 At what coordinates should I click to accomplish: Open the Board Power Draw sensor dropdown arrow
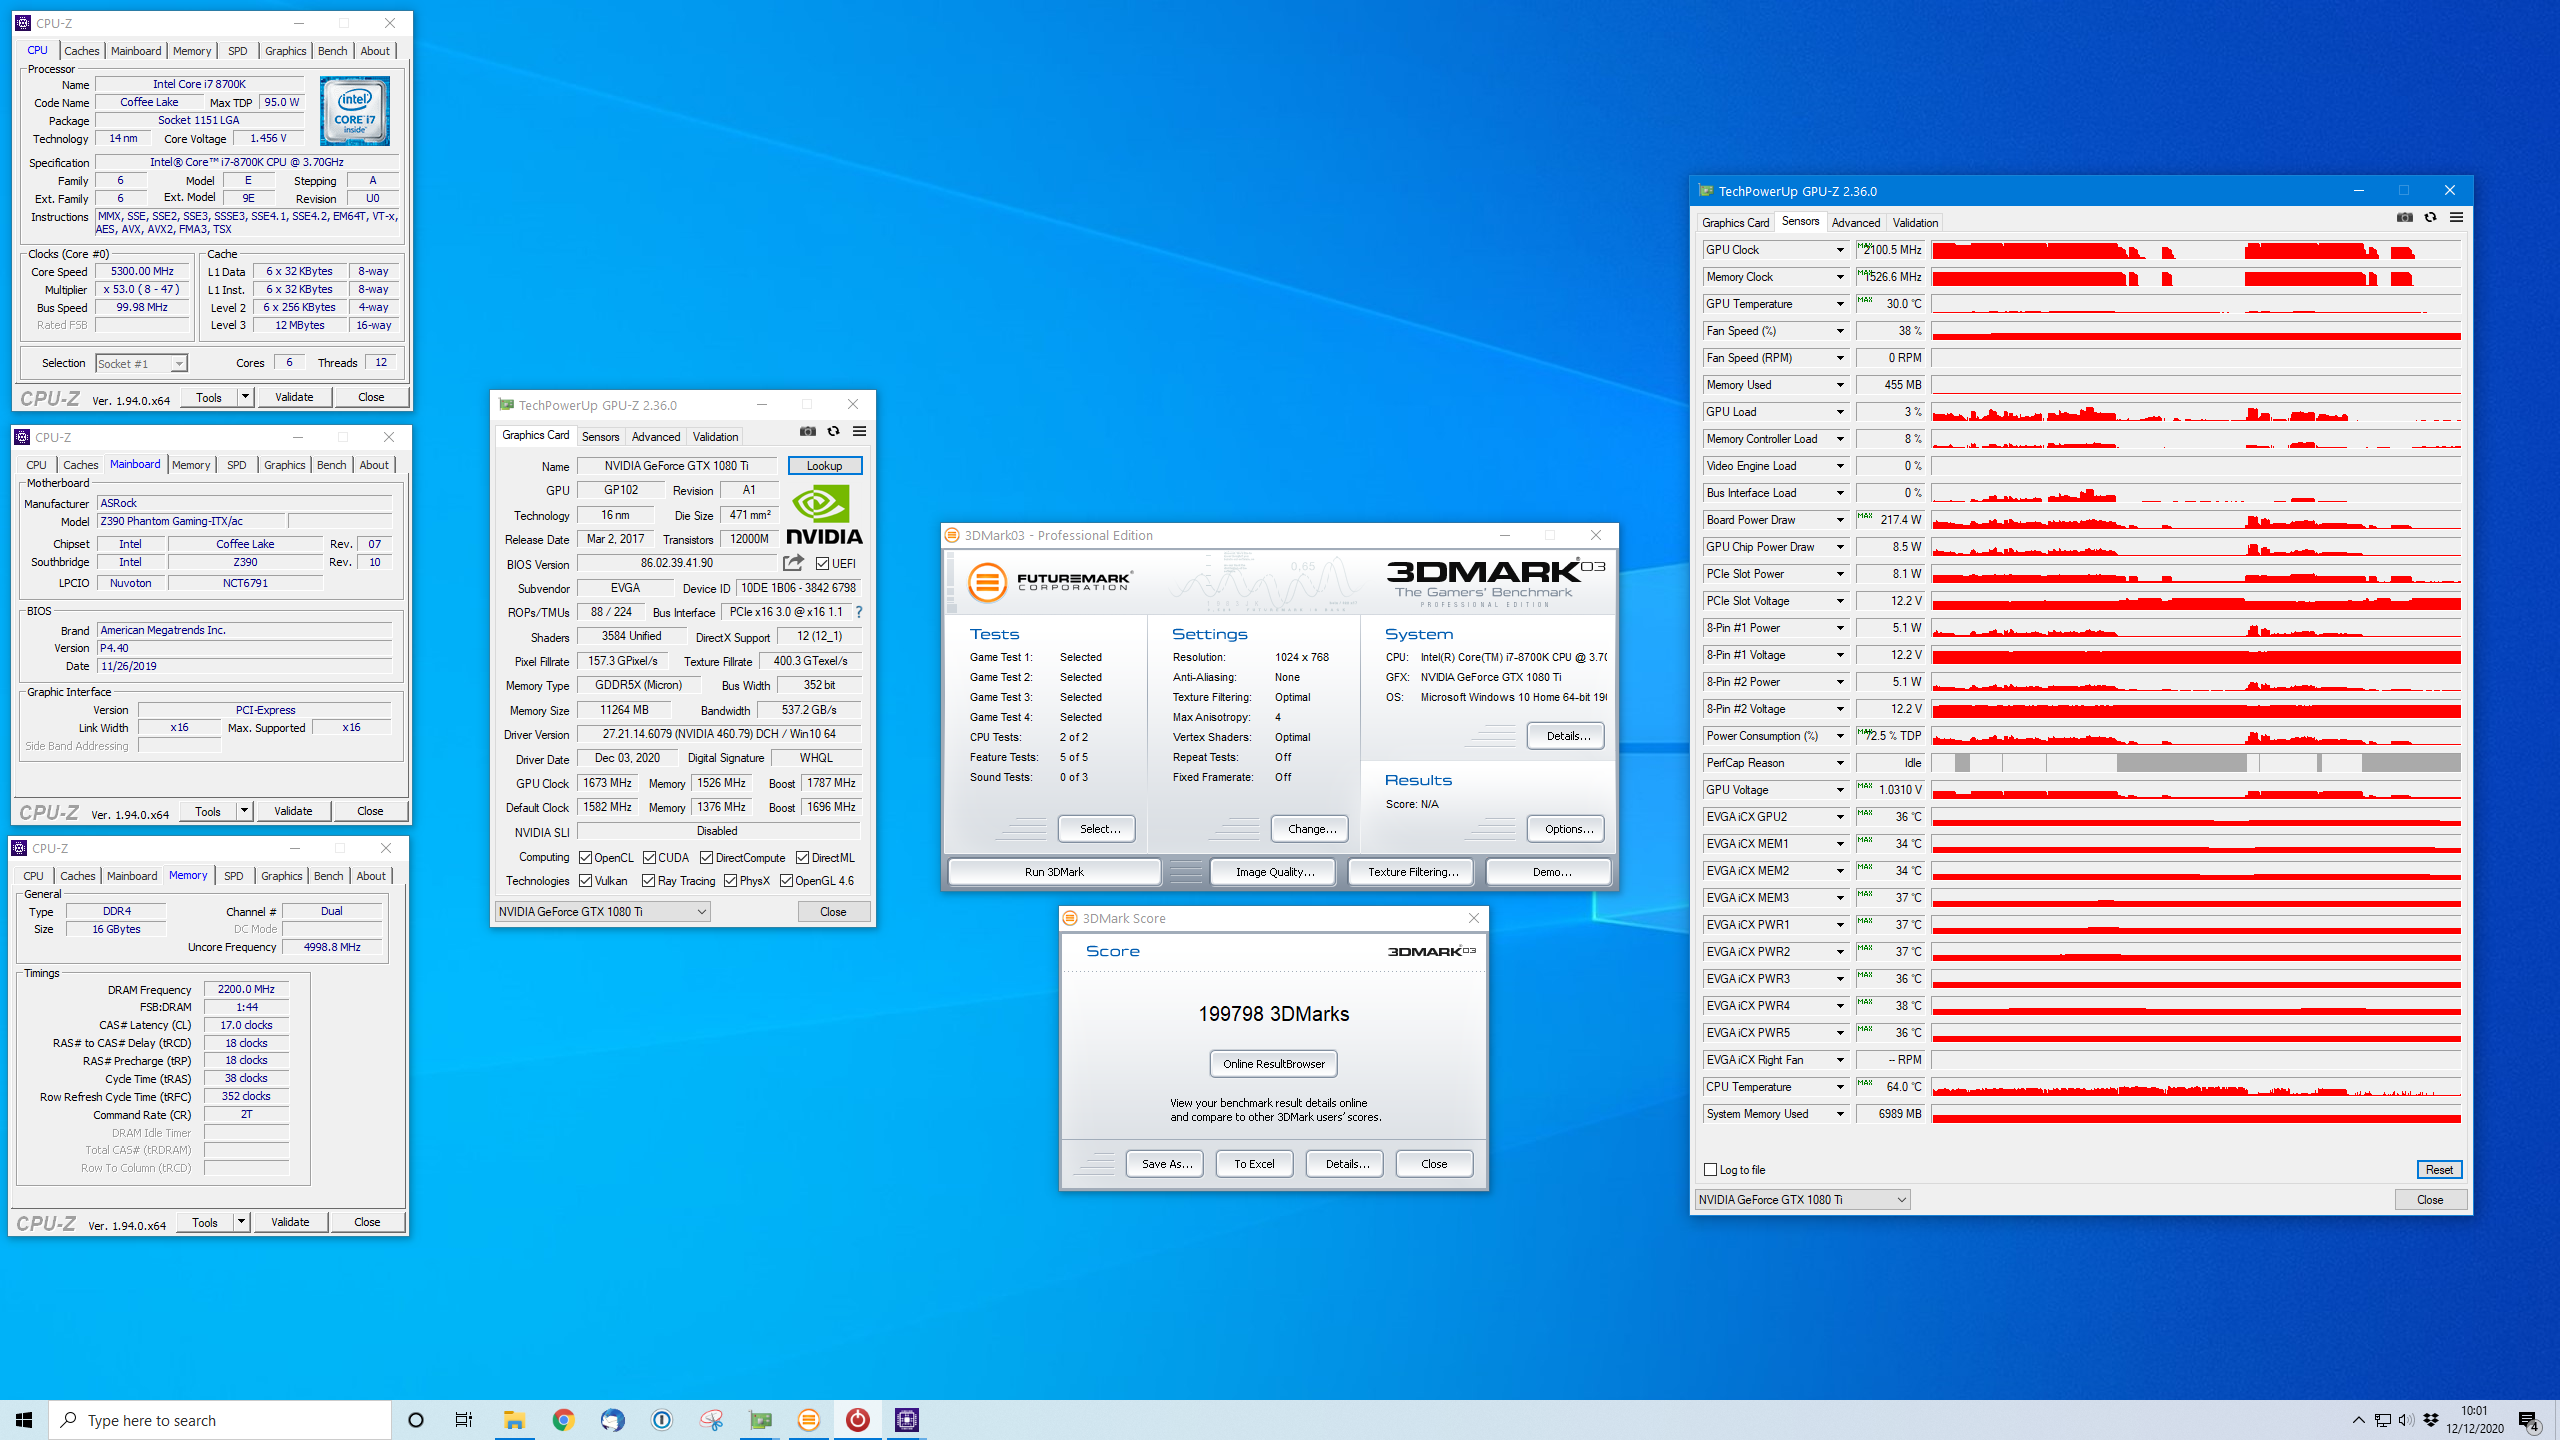pos(1840,520)
